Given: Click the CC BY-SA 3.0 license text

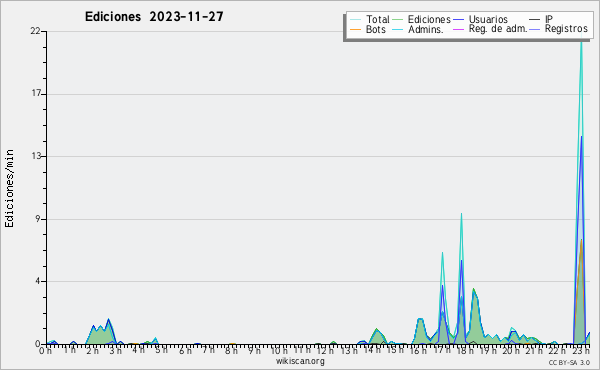Looking at the screenshot, I should point(569,362).
